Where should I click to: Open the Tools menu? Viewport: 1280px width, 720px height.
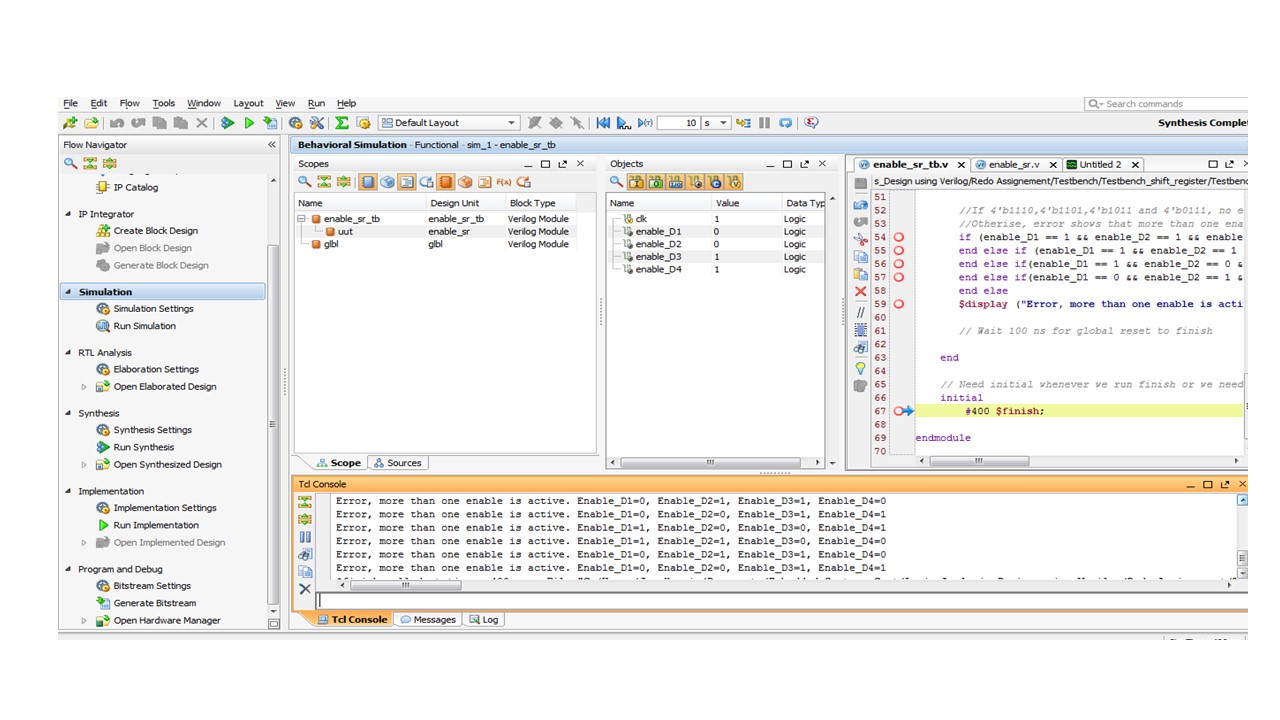163,103
